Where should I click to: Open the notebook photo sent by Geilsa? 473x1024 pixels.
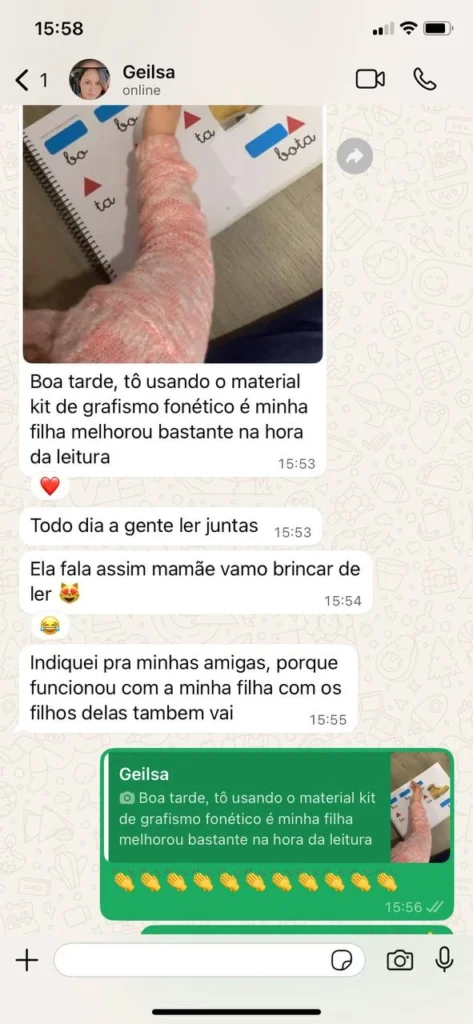tap(173, 234)
